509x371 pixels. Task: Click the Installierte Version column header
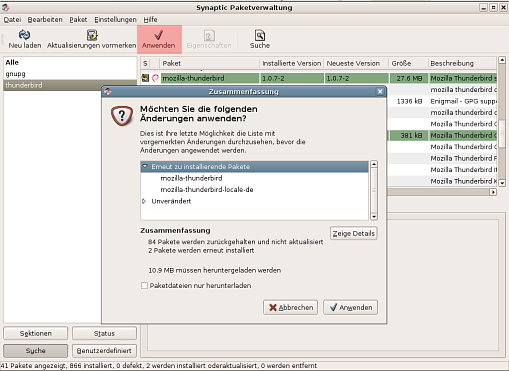(x=292, y=63)
